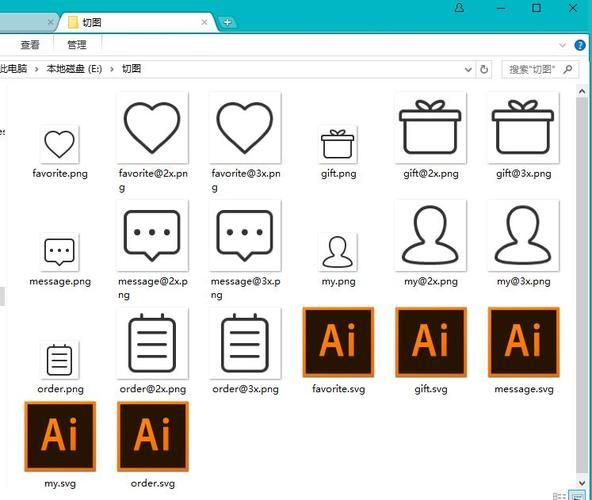Viewport: 592px width, 500px height.
Task: Navigate to 本地磁盘 (E:) in the breadcrumb
Action: click(x=74, y=69)
